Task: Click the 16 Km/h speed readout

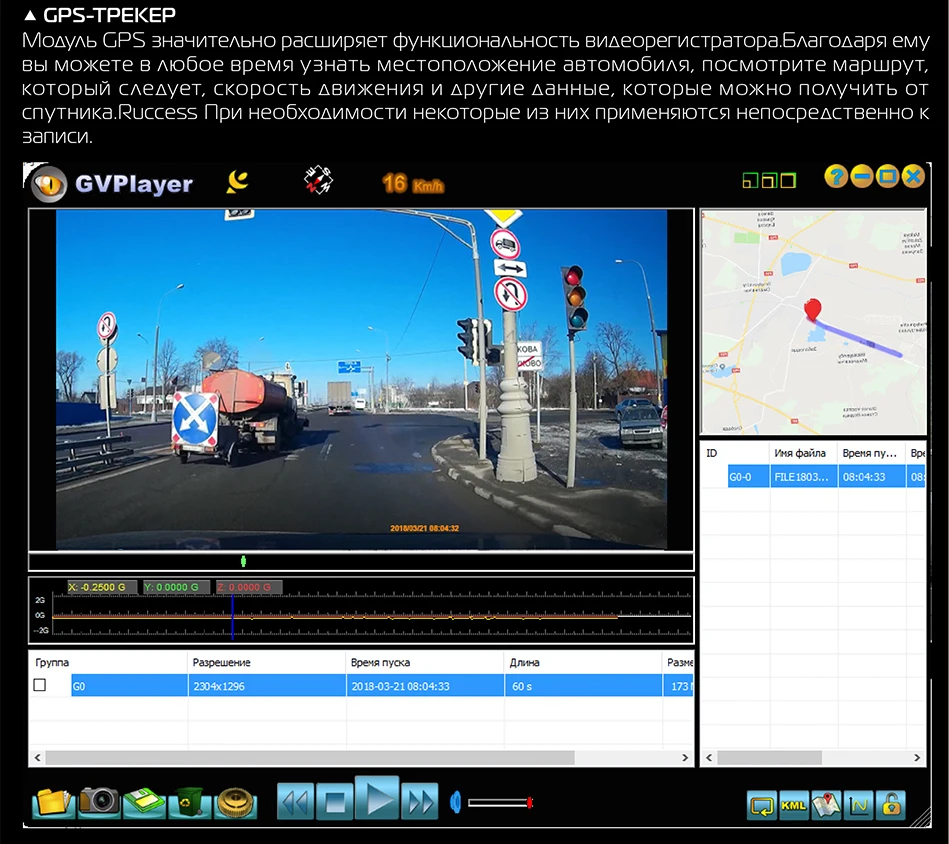Action: pyautogui.click(x=413, y=184)
